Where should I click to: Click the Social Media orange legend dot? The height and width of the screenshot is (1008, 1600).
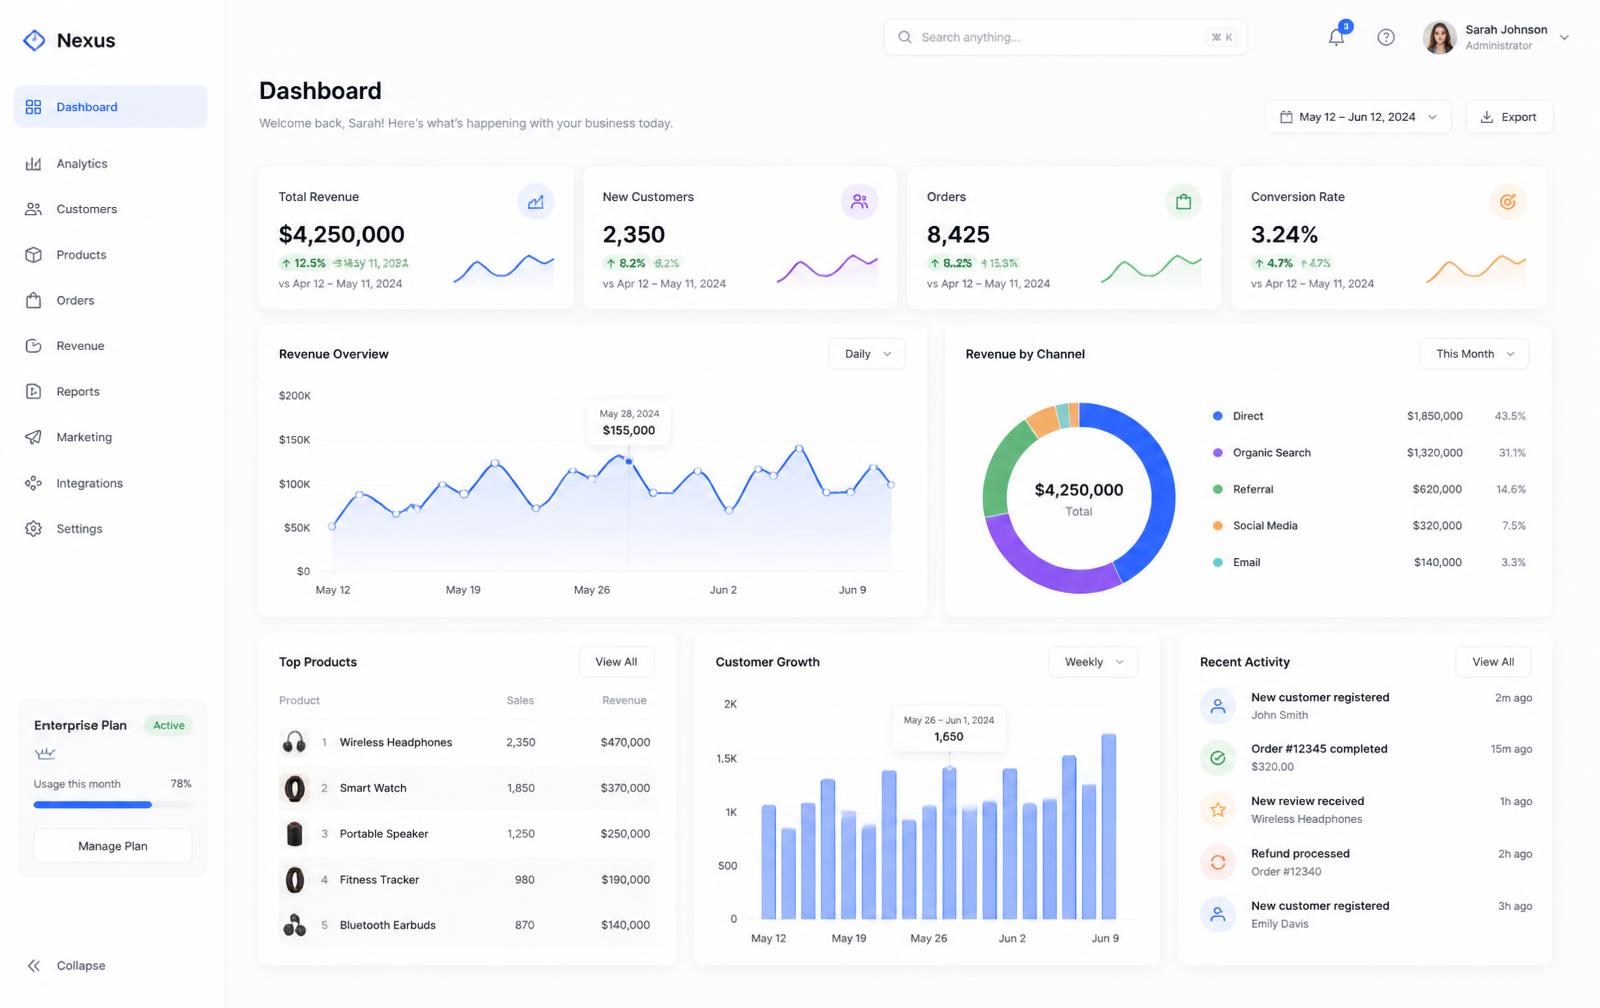pyautogui.click(x=1218, y=526)
